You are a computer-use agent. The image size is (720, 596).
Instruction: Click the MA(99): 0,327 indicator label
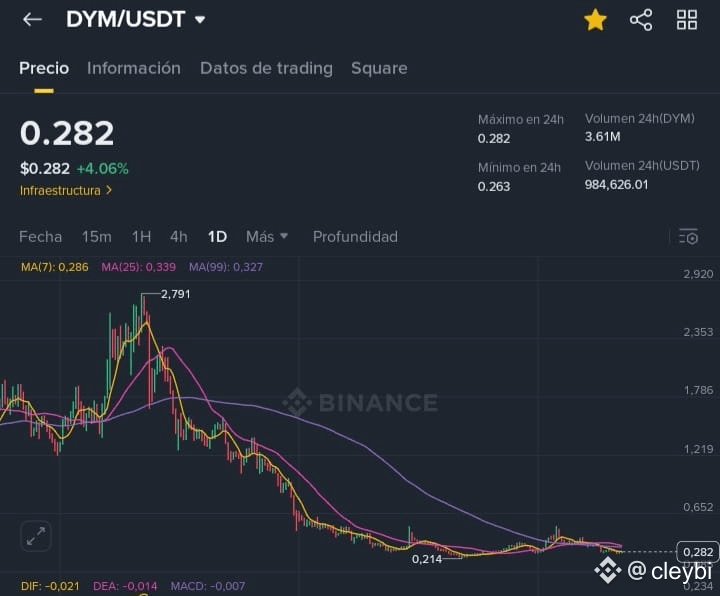tap(226, 267)
